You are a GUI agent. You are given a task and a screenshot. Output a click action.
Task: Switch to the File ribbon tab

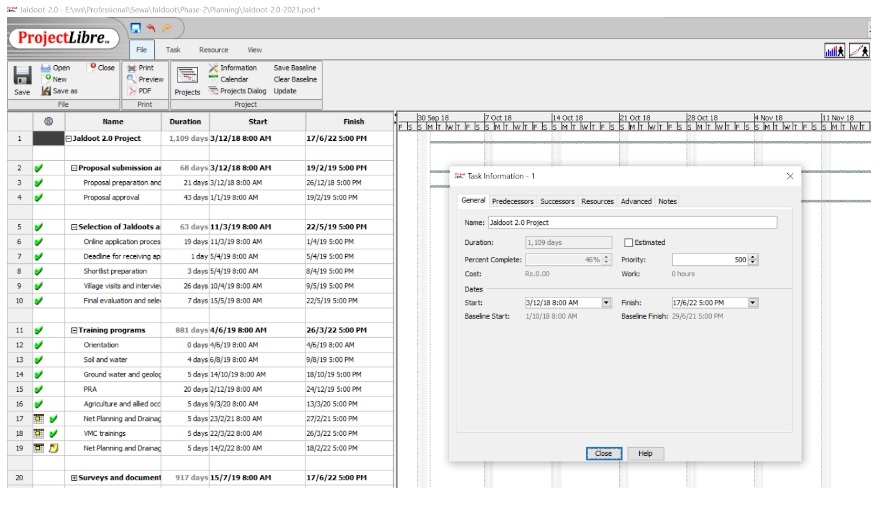tap(142, 50)
